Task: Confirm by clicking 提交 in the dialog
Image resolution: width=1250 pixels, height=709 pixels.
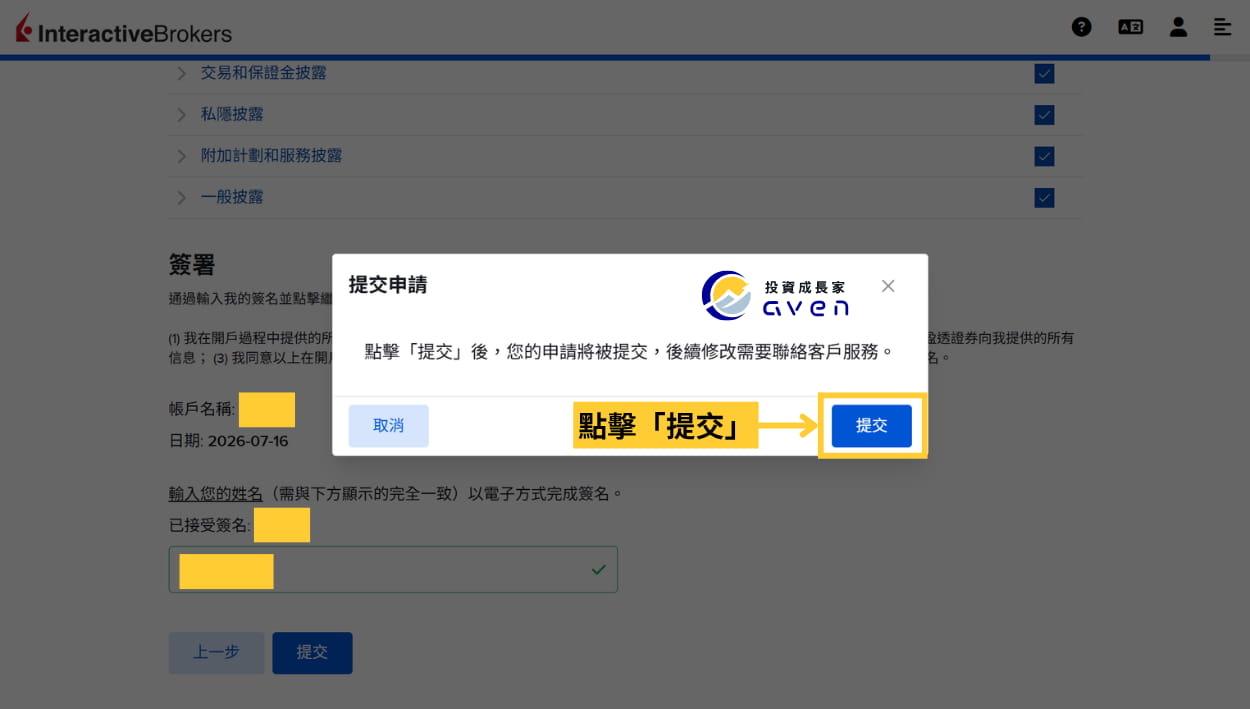Action: (872, 426)
